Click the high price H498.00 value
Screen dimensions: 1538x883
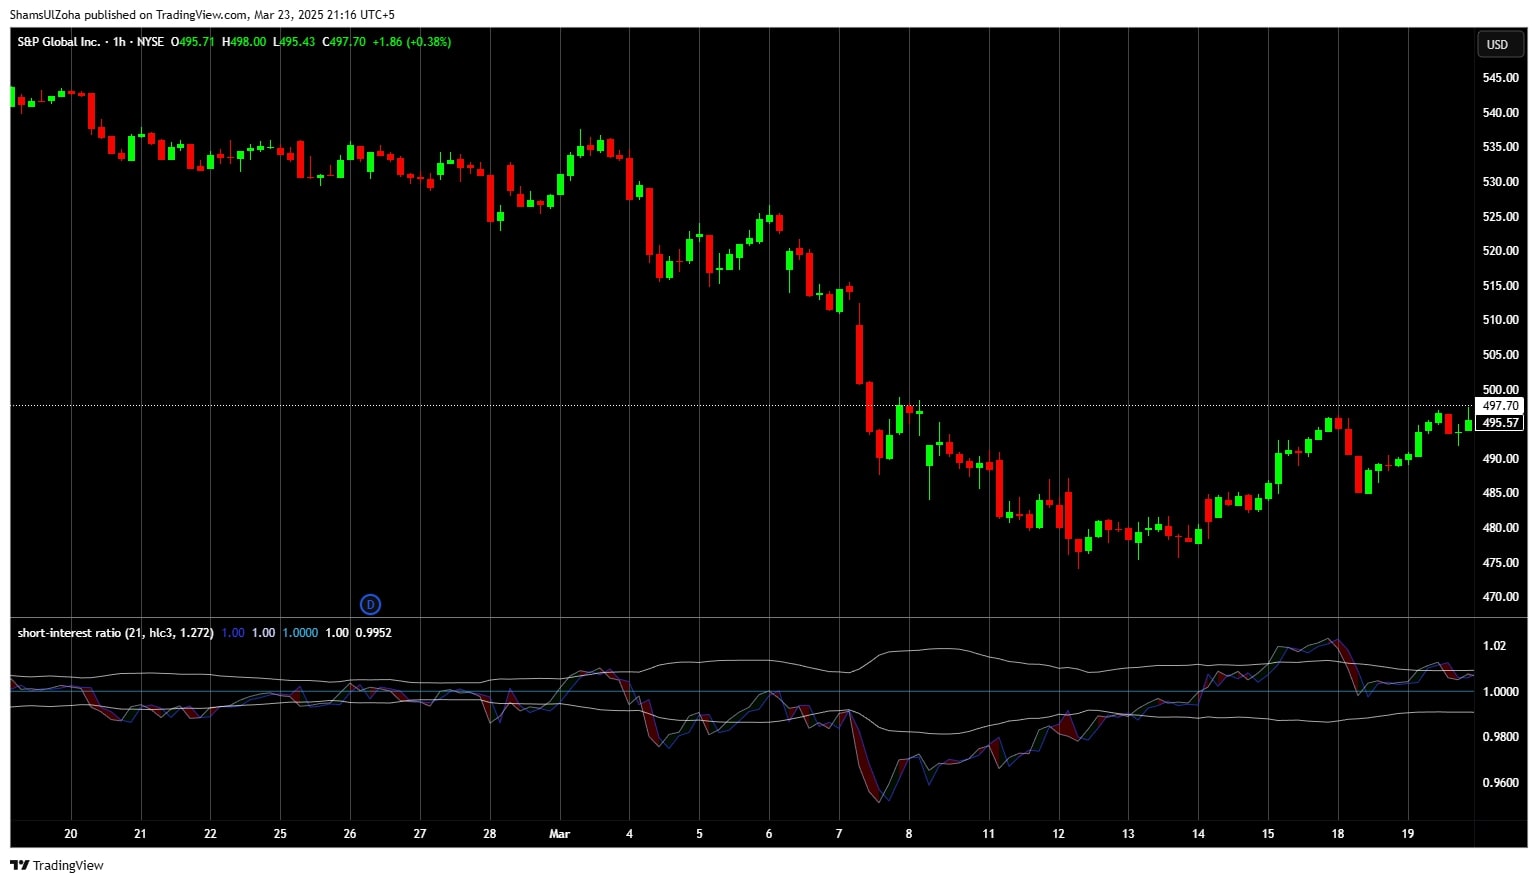(x=243, y=42)
